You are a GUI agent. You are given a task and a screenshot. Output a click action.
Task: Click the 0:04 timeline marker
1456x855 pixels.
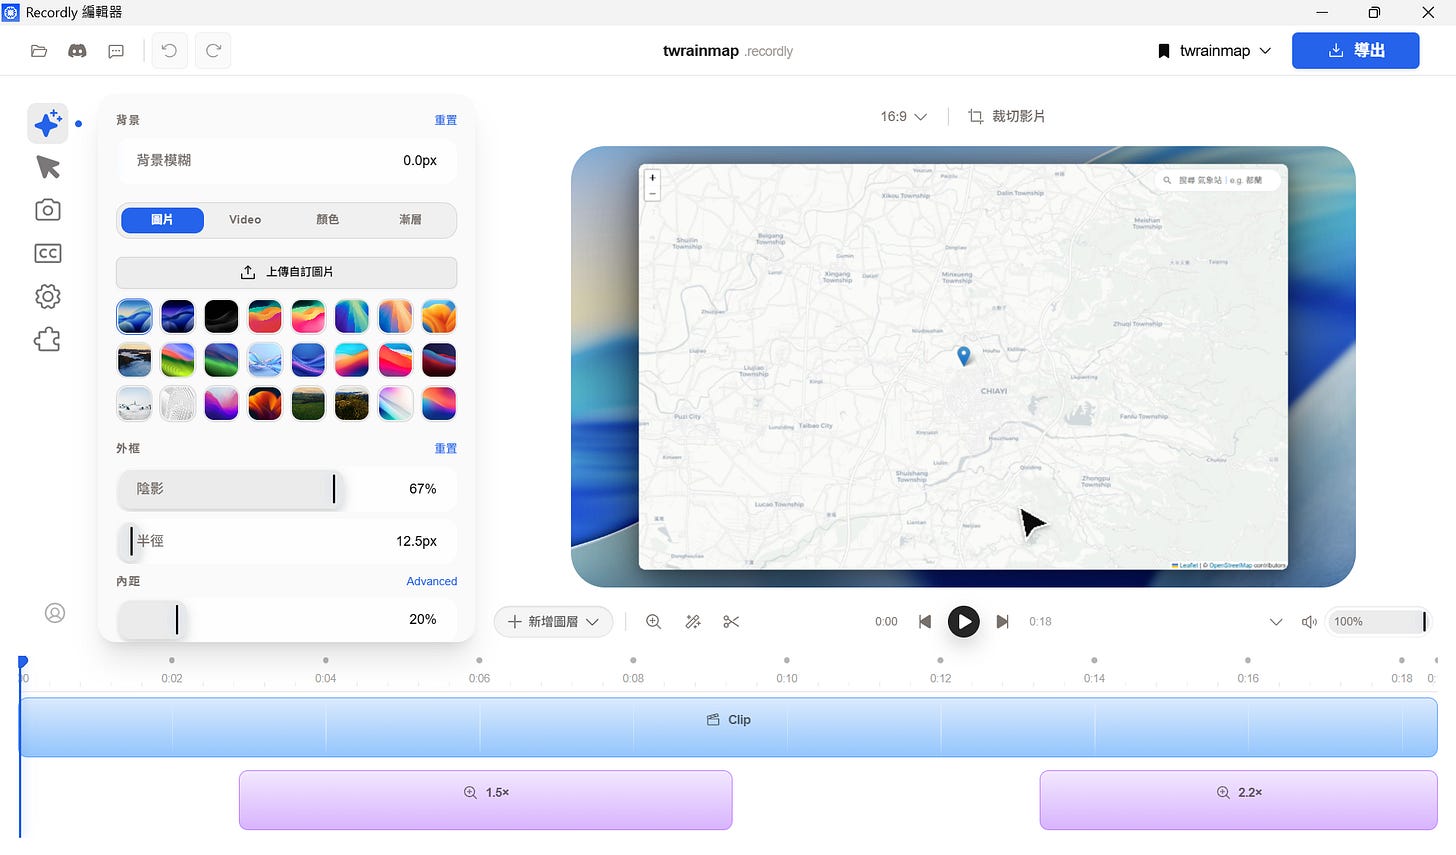coord(326,678)
